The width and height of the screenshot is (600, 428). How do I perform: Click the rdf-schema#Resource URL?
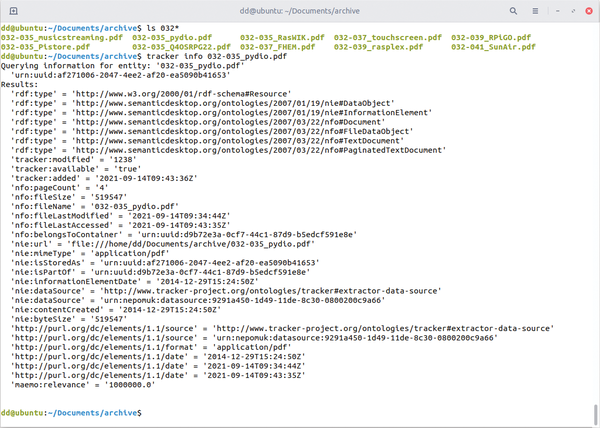(x=183, y=94)
